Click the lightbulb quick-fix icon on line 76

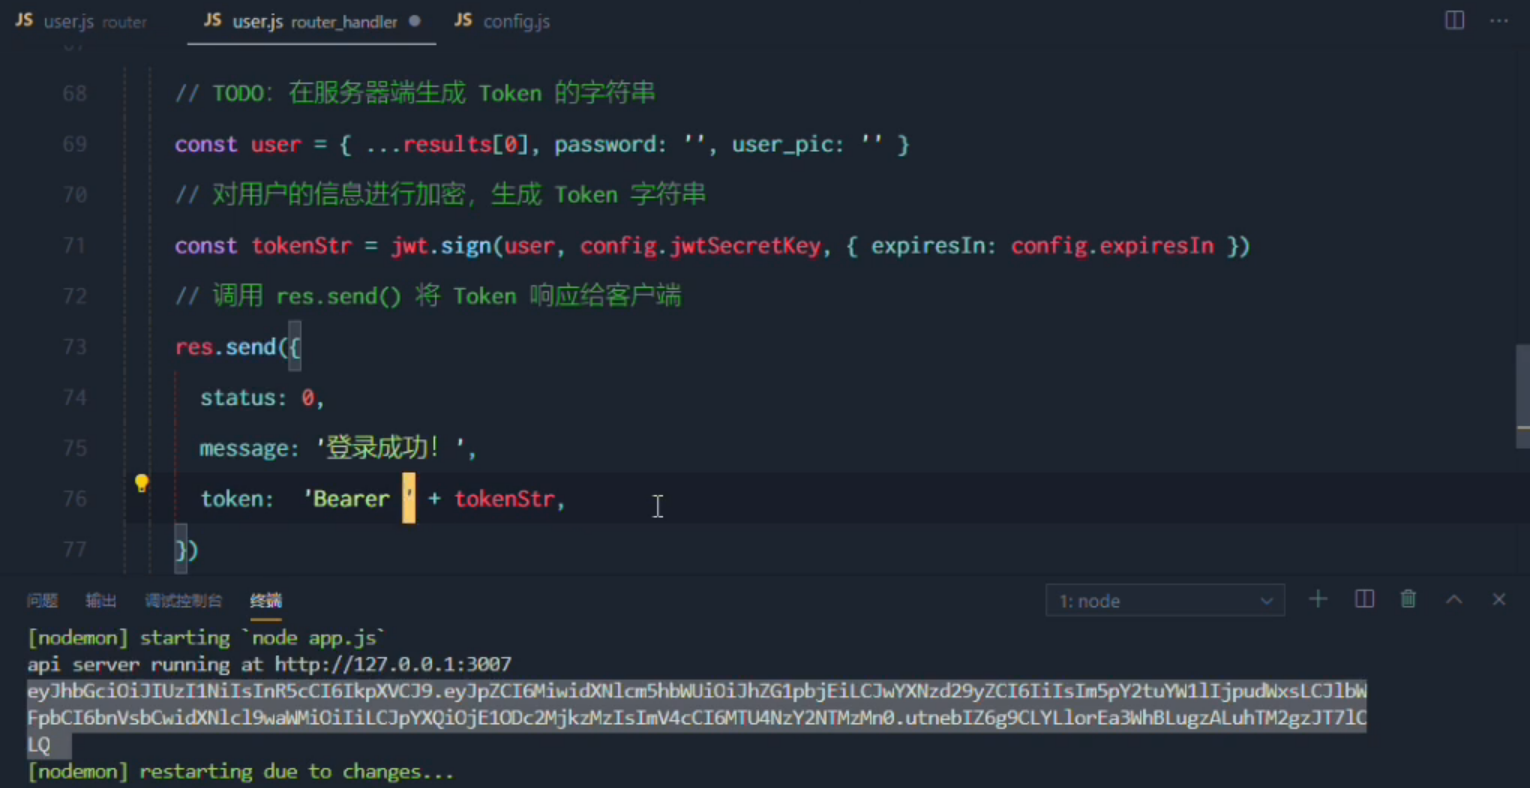pos(142,484)
